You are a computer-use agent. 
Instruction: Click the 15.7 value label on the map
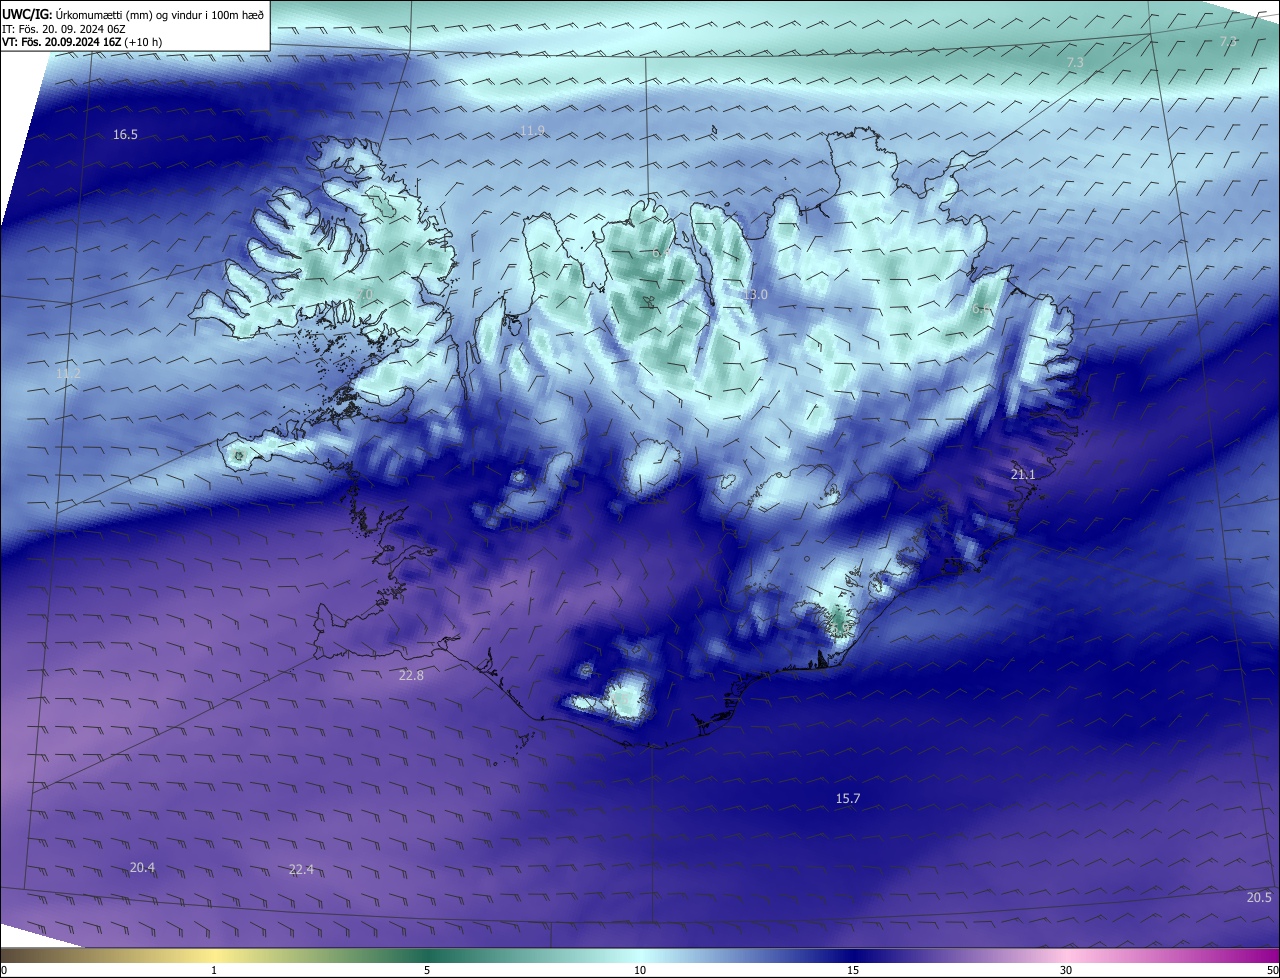click(848, 798)
